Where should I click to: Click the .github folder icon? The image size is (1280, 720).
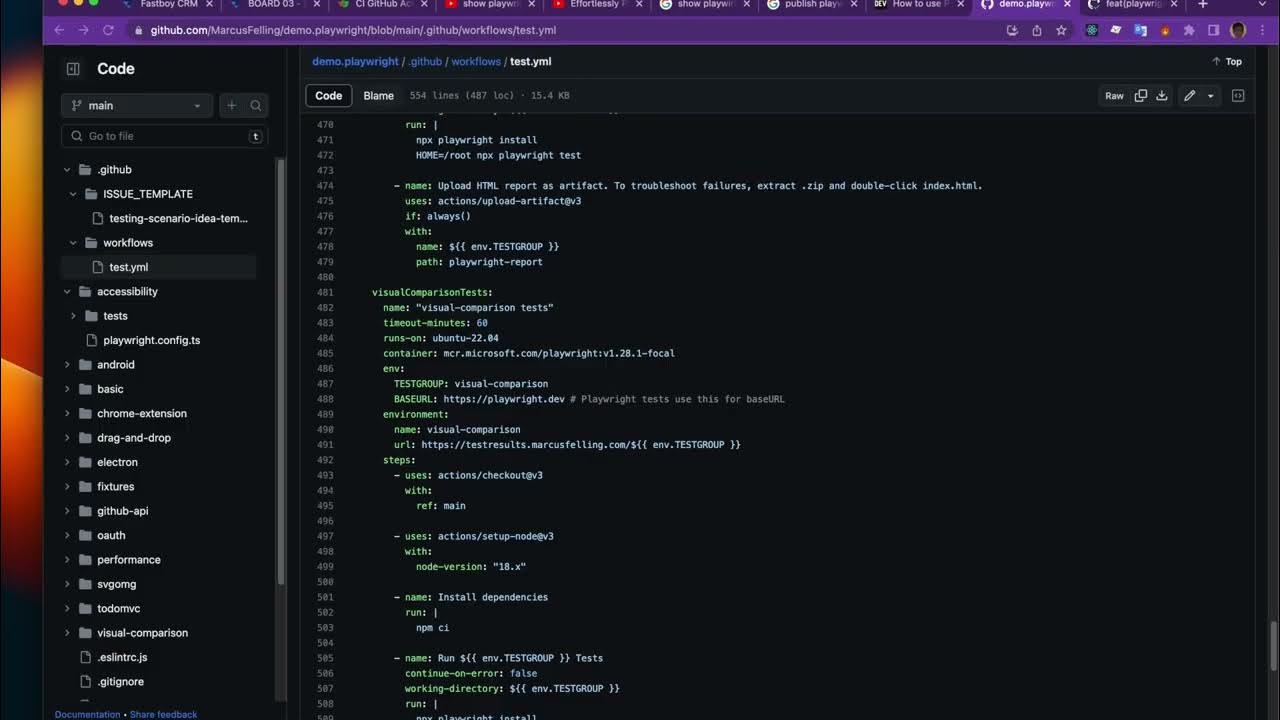tap(85, 169)
